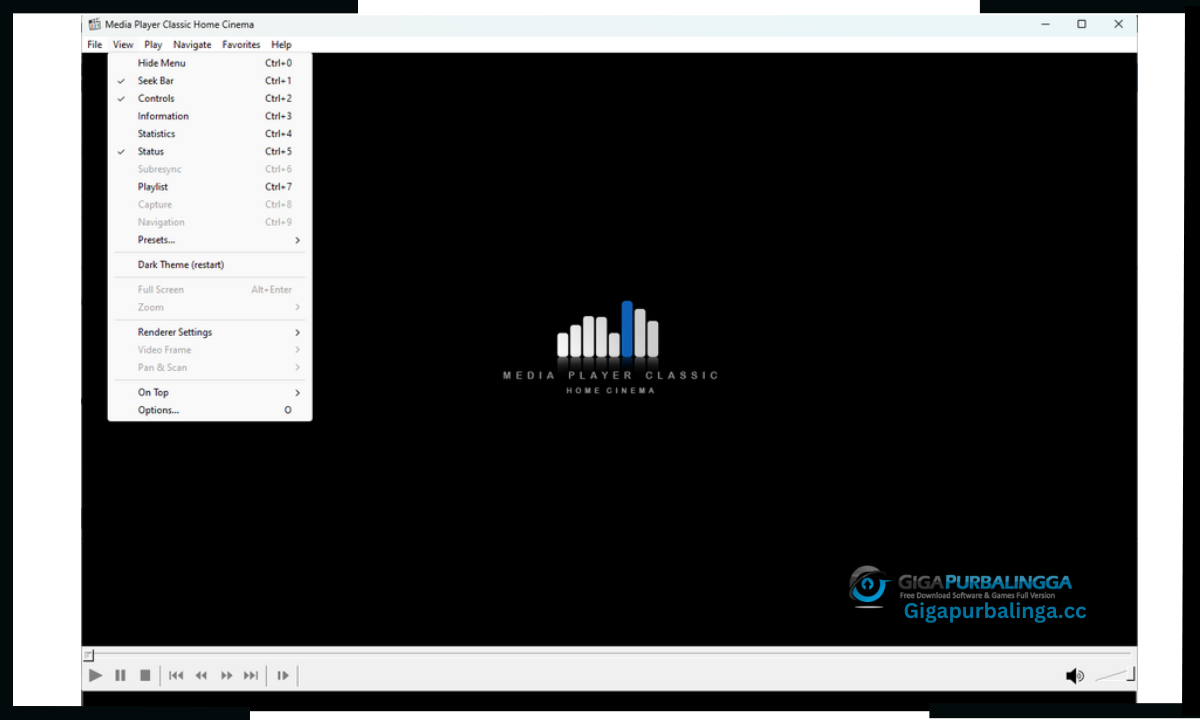
Task: Maximize the Media Player Classic window
Action: pos(1082,24)
